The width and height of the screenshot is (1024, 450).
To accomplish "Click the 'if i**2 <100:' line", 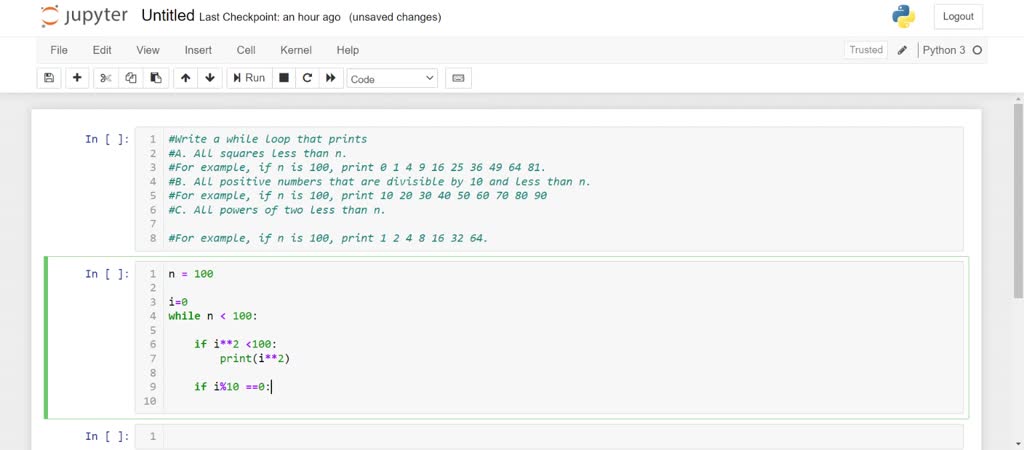I will 236,344.
